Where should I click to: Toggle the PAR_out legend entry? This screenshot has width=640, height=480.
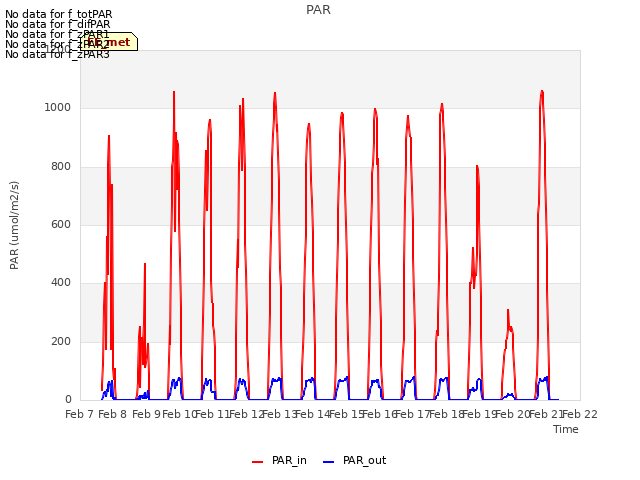354,460
